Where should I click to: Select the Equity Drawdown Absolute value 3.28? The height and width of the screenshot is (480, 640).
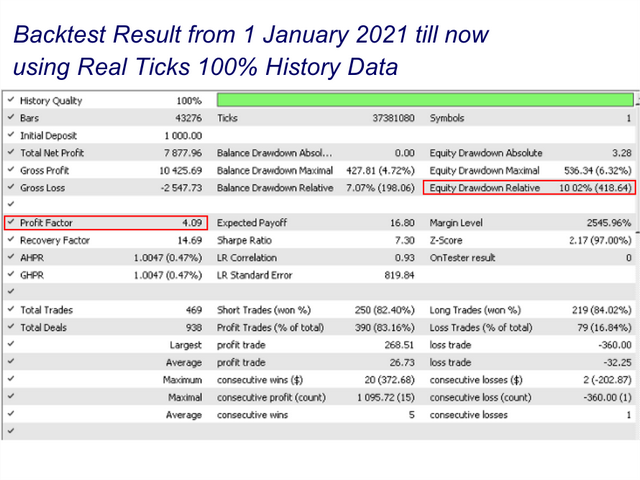pyautogui.click(x=622, y=153)
